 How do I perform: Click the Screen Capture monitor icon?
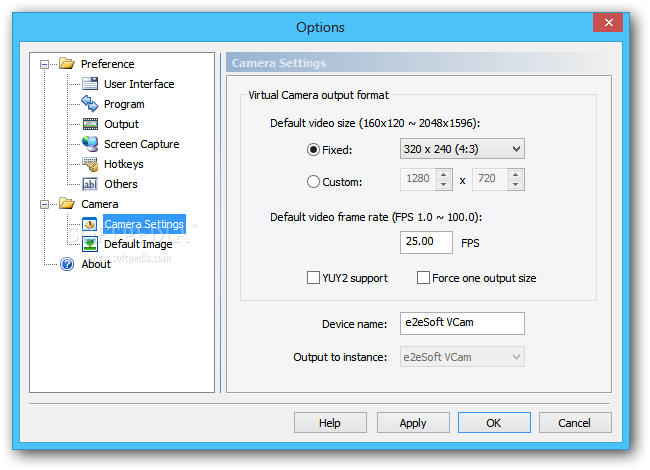click(90, 144)
